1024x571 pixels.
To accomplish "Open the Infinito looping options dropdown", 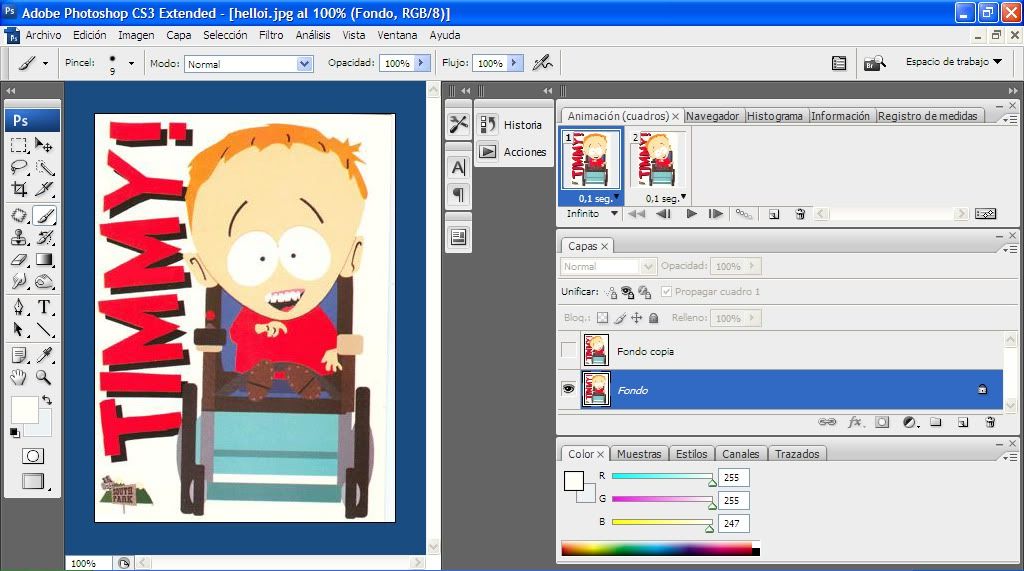I will [x=614, y=214].
